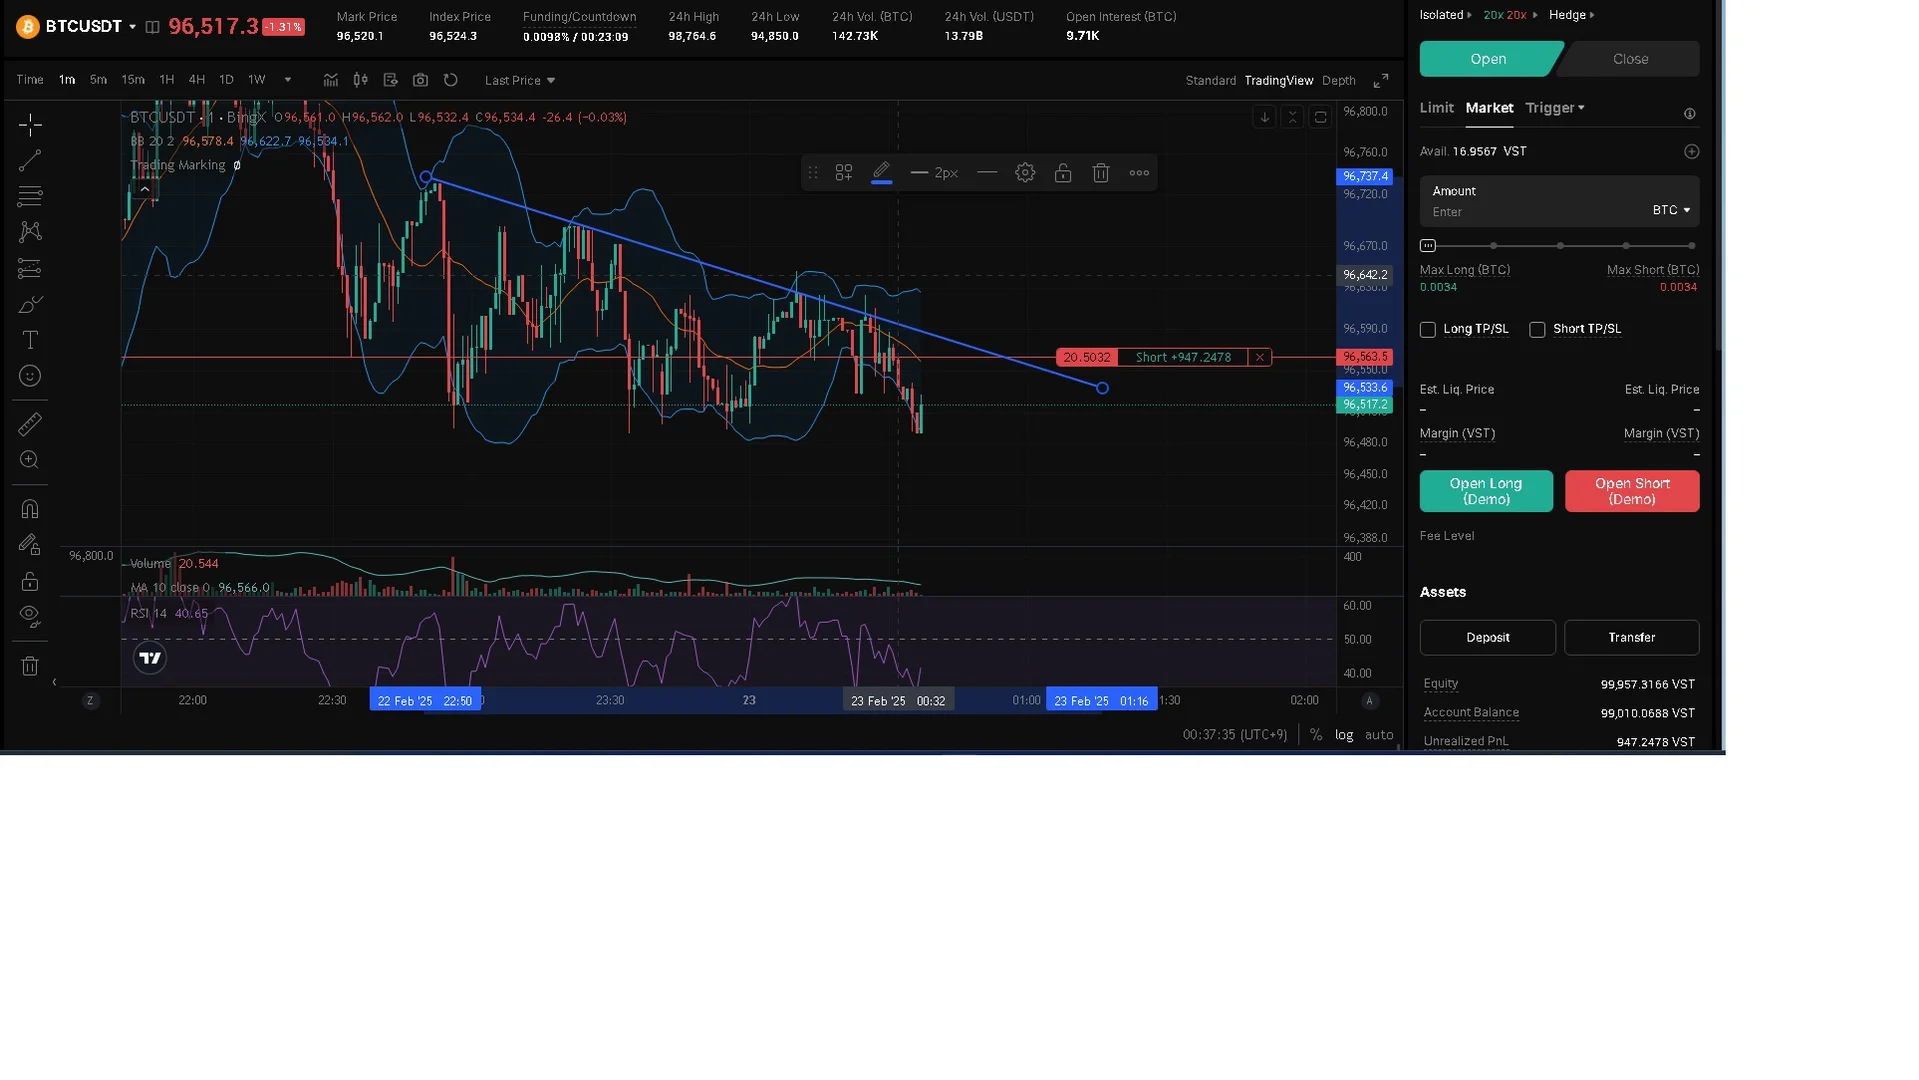Enable the Short TP/SL checkbox
The image size is (1919, 1080).
[1537, 330]
